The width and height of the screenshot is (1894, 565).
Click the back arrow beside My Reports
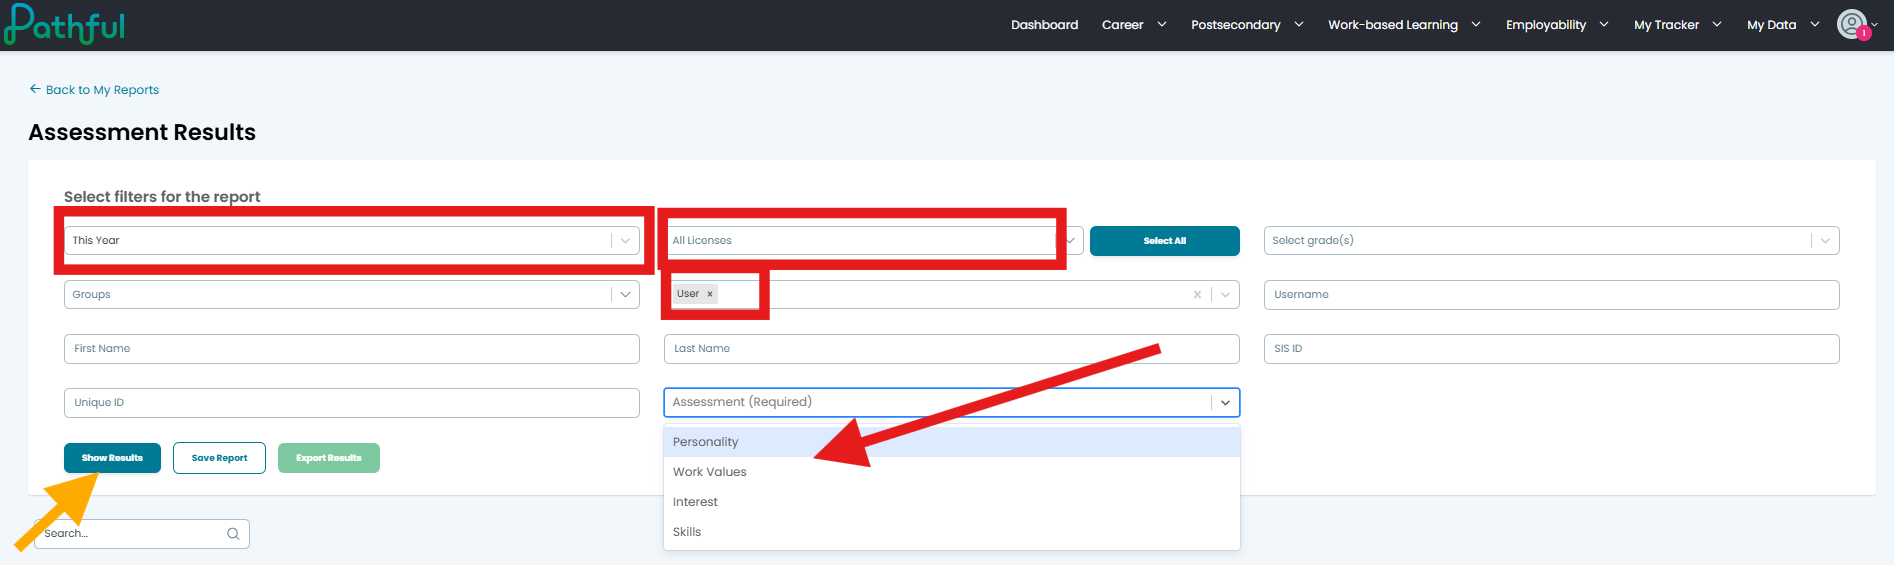click(35, 89)
